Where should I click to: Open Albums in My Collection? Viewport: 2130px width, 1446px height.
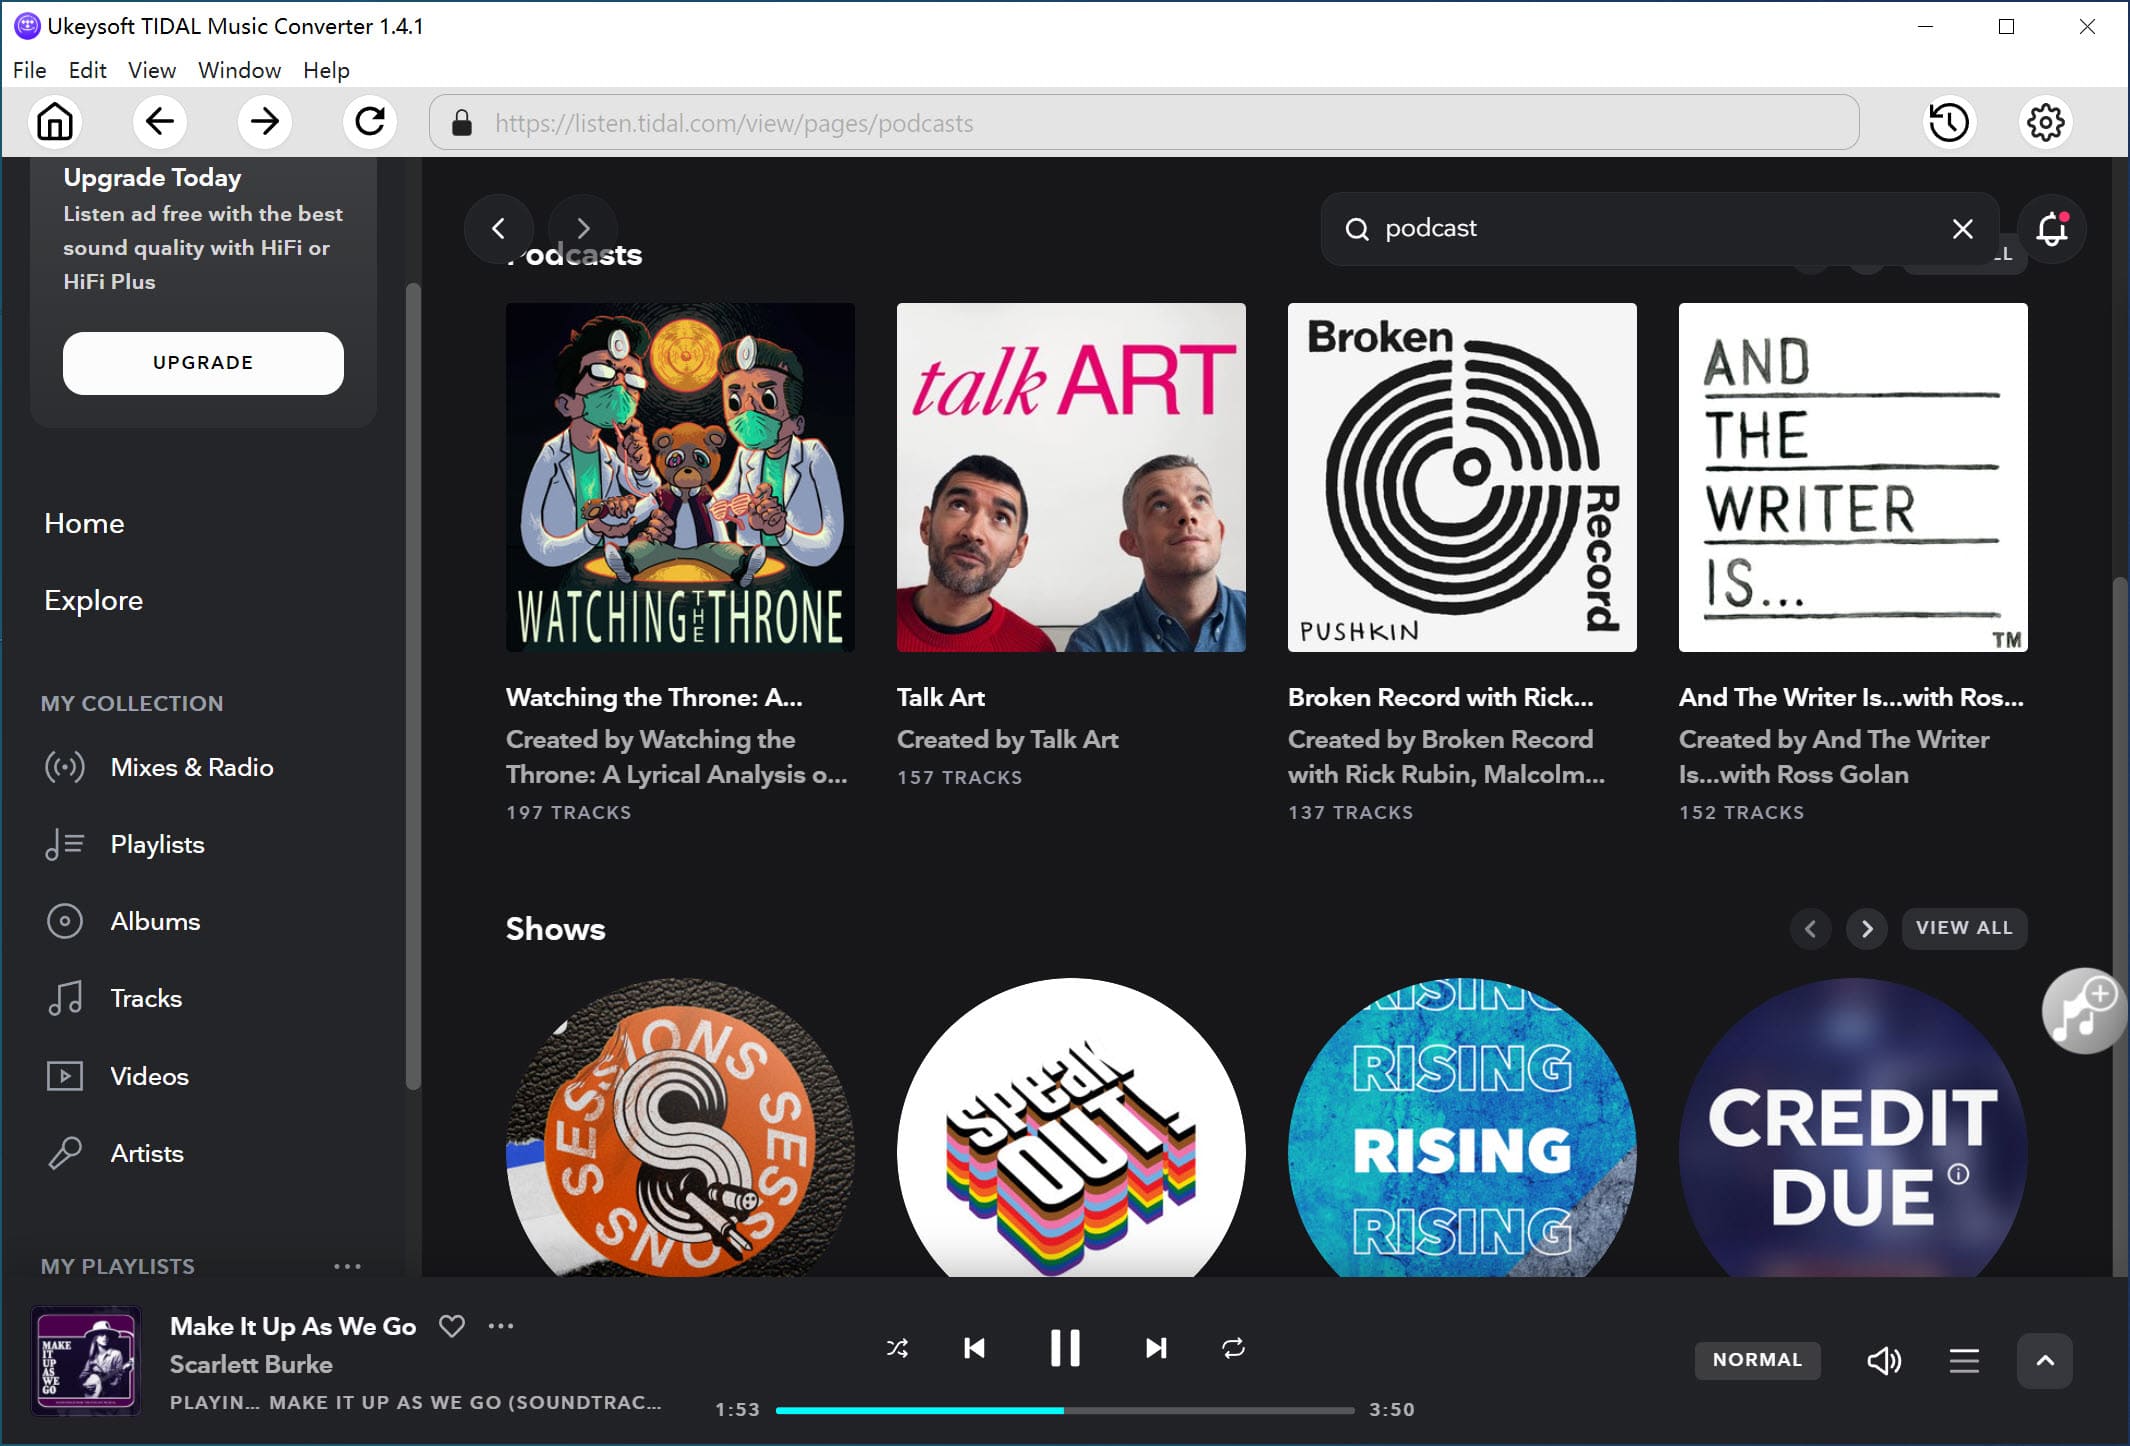[x=123, y=921]
